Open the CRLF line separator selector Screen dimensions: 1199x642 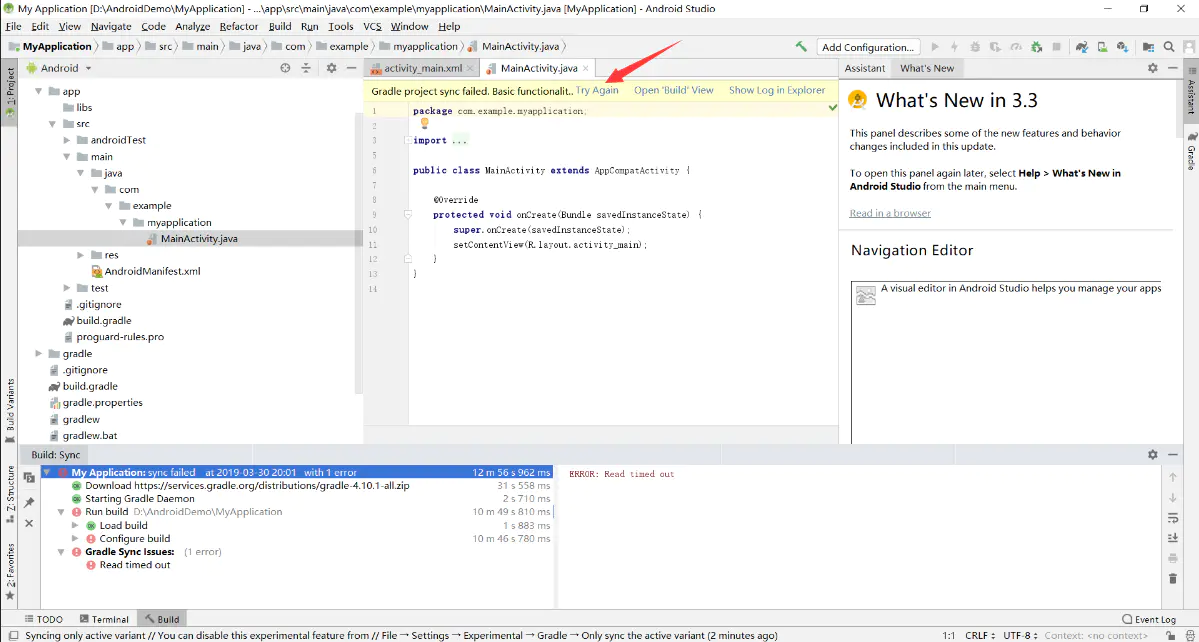coord(982,635)
